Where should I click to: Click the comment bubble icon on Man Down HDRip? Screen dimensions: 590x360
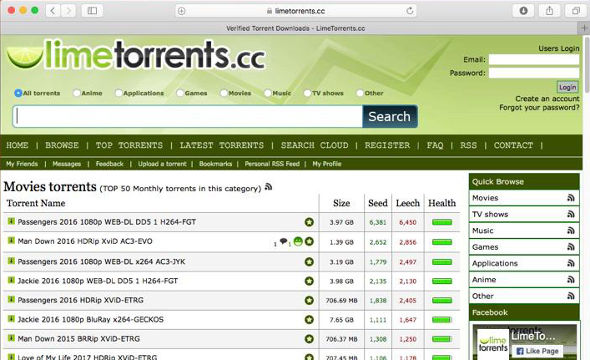283,242
